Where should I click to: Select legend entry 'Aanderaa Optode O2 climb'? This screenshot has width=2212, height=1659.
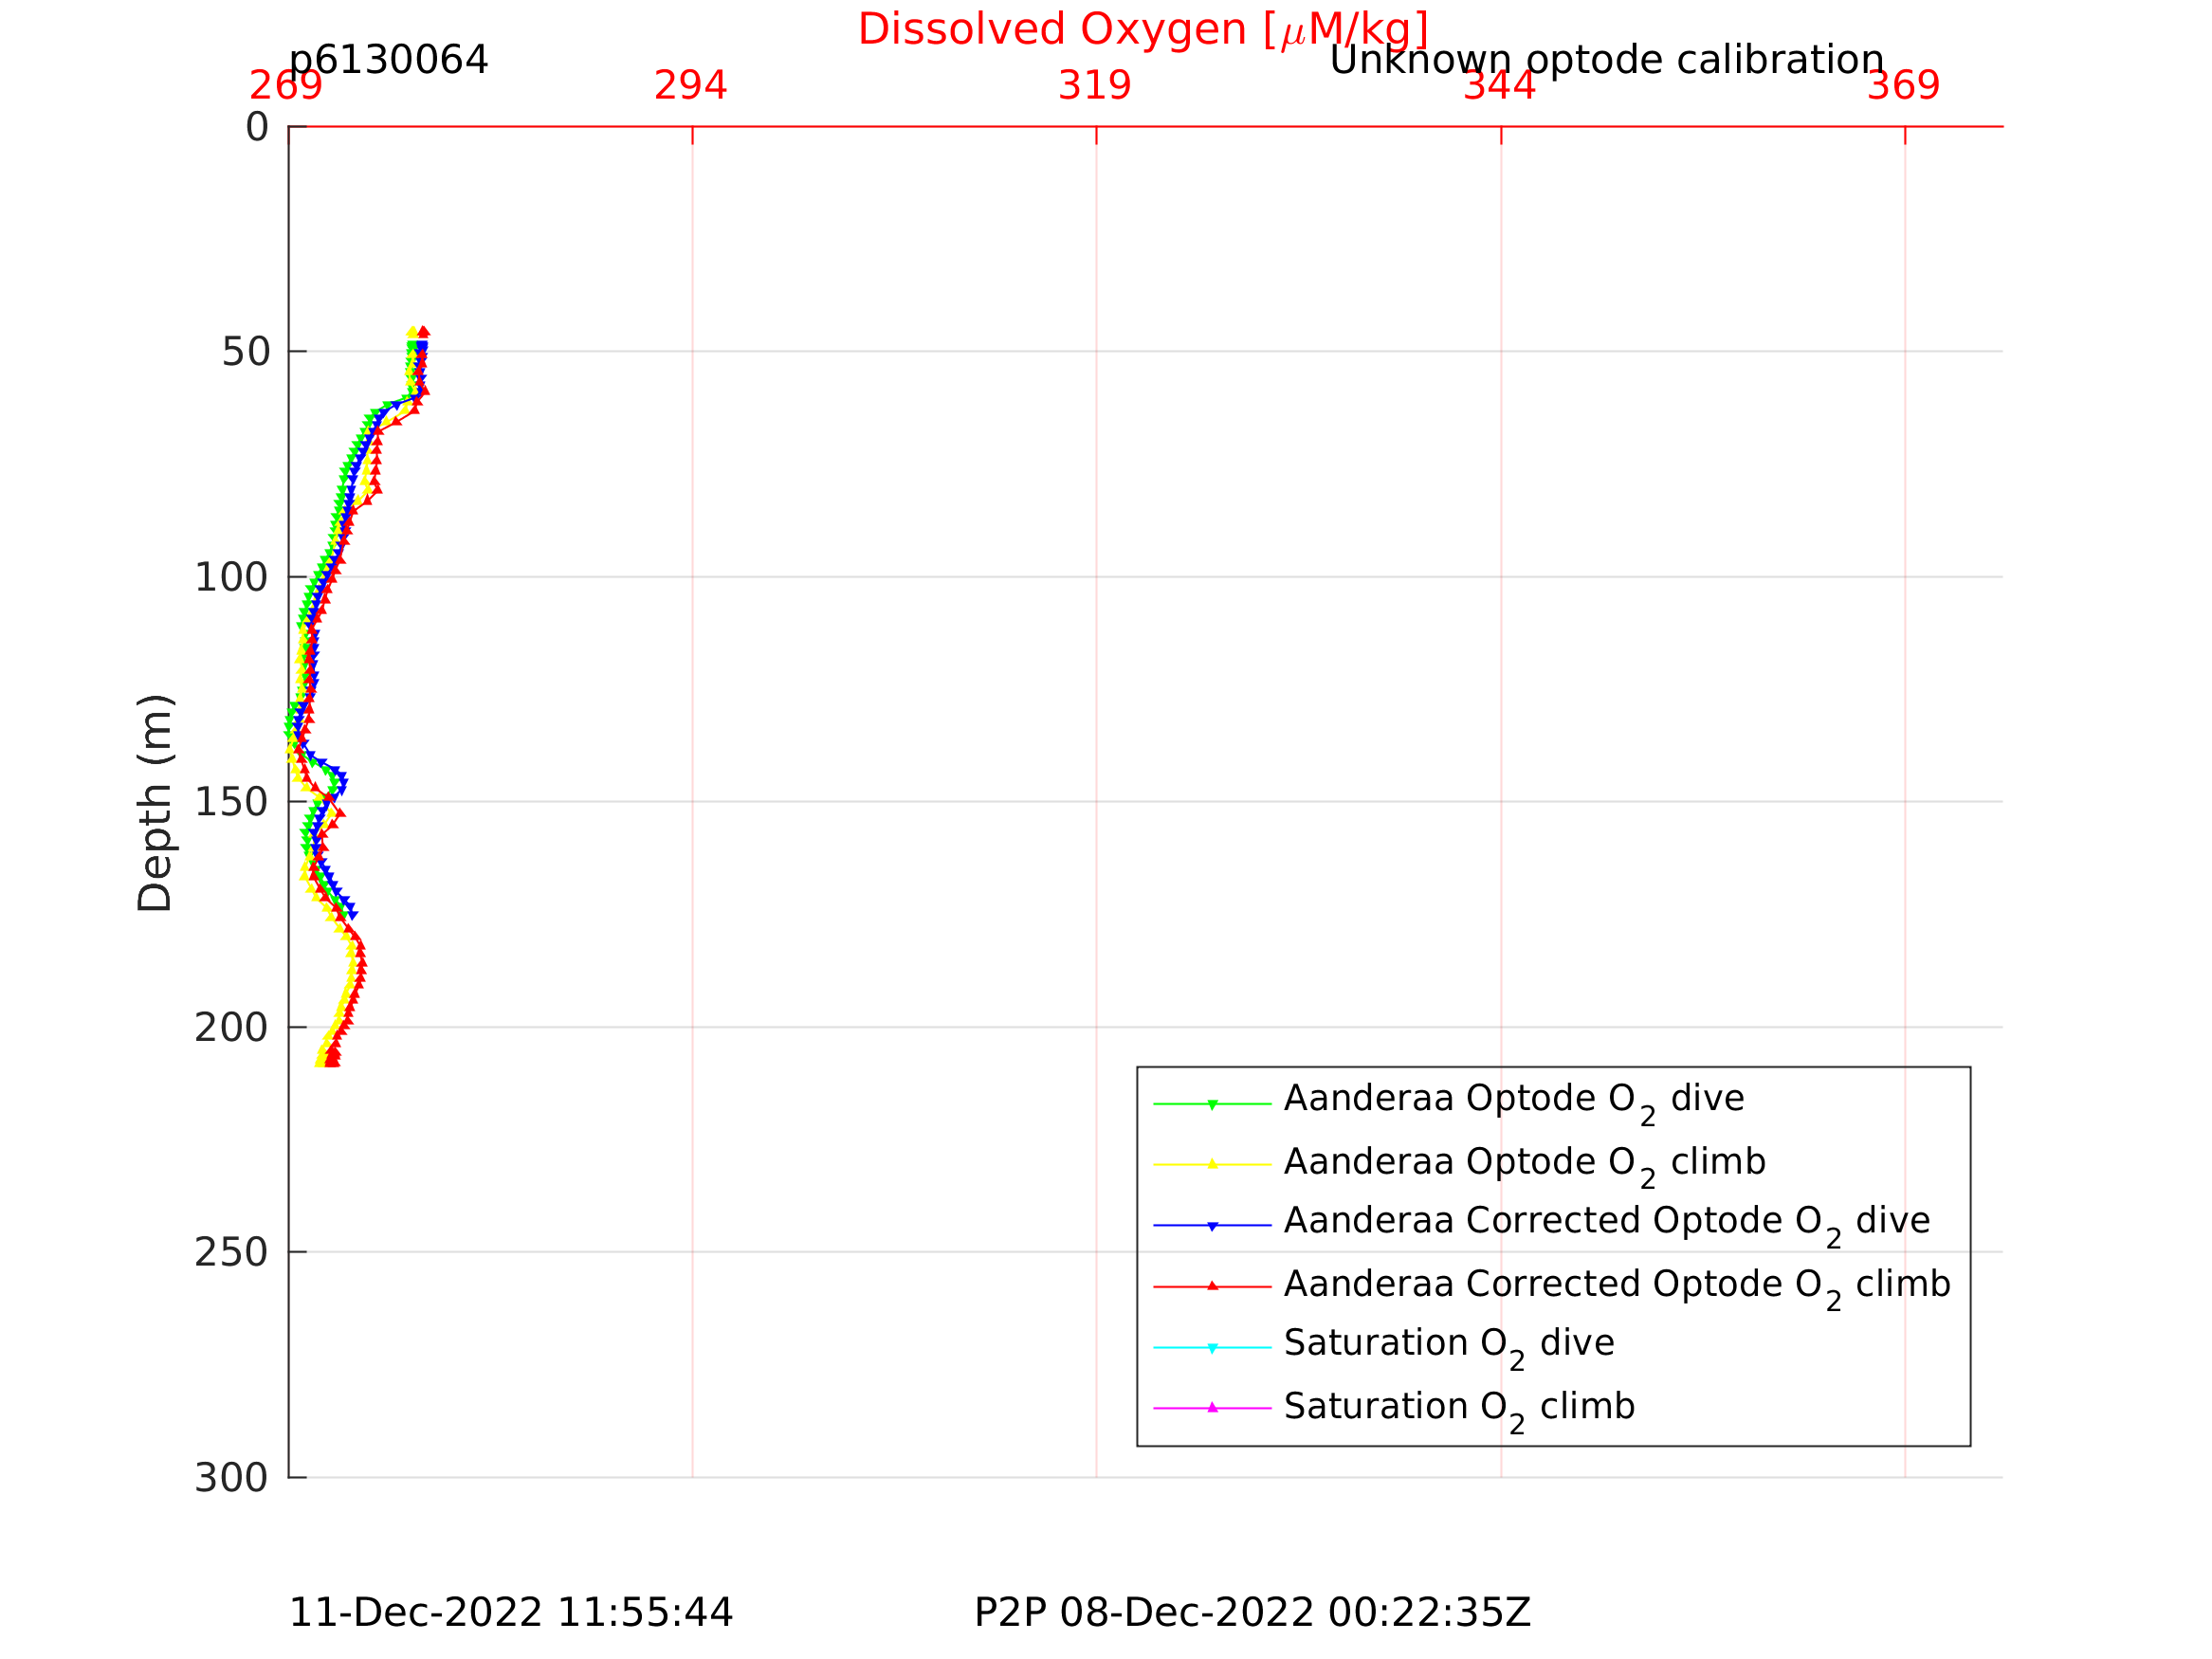(x=1525, y=1165)
